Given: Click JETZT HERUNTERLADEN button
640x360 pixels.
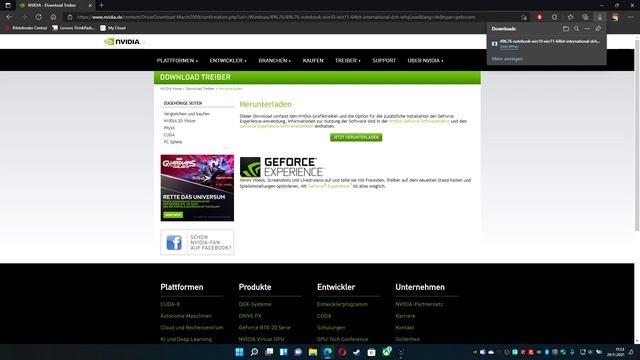Looking at the screenshot, I should 356,138.
